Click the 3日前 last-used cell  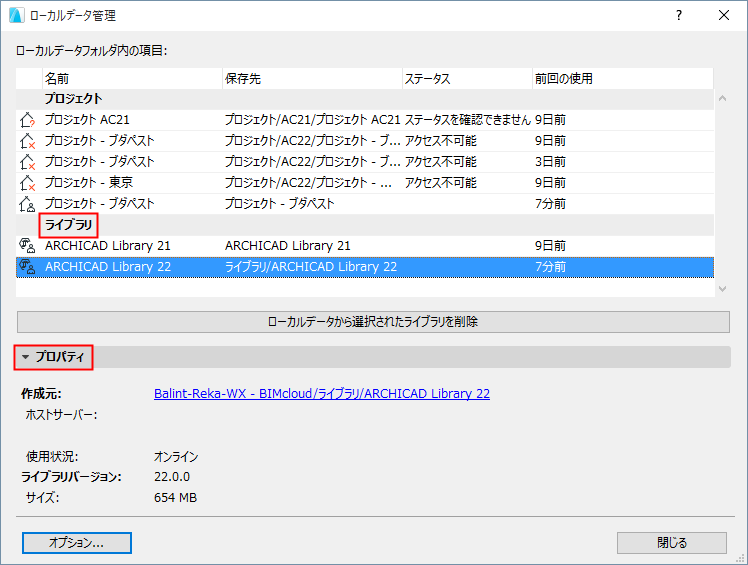coord(550,162)
